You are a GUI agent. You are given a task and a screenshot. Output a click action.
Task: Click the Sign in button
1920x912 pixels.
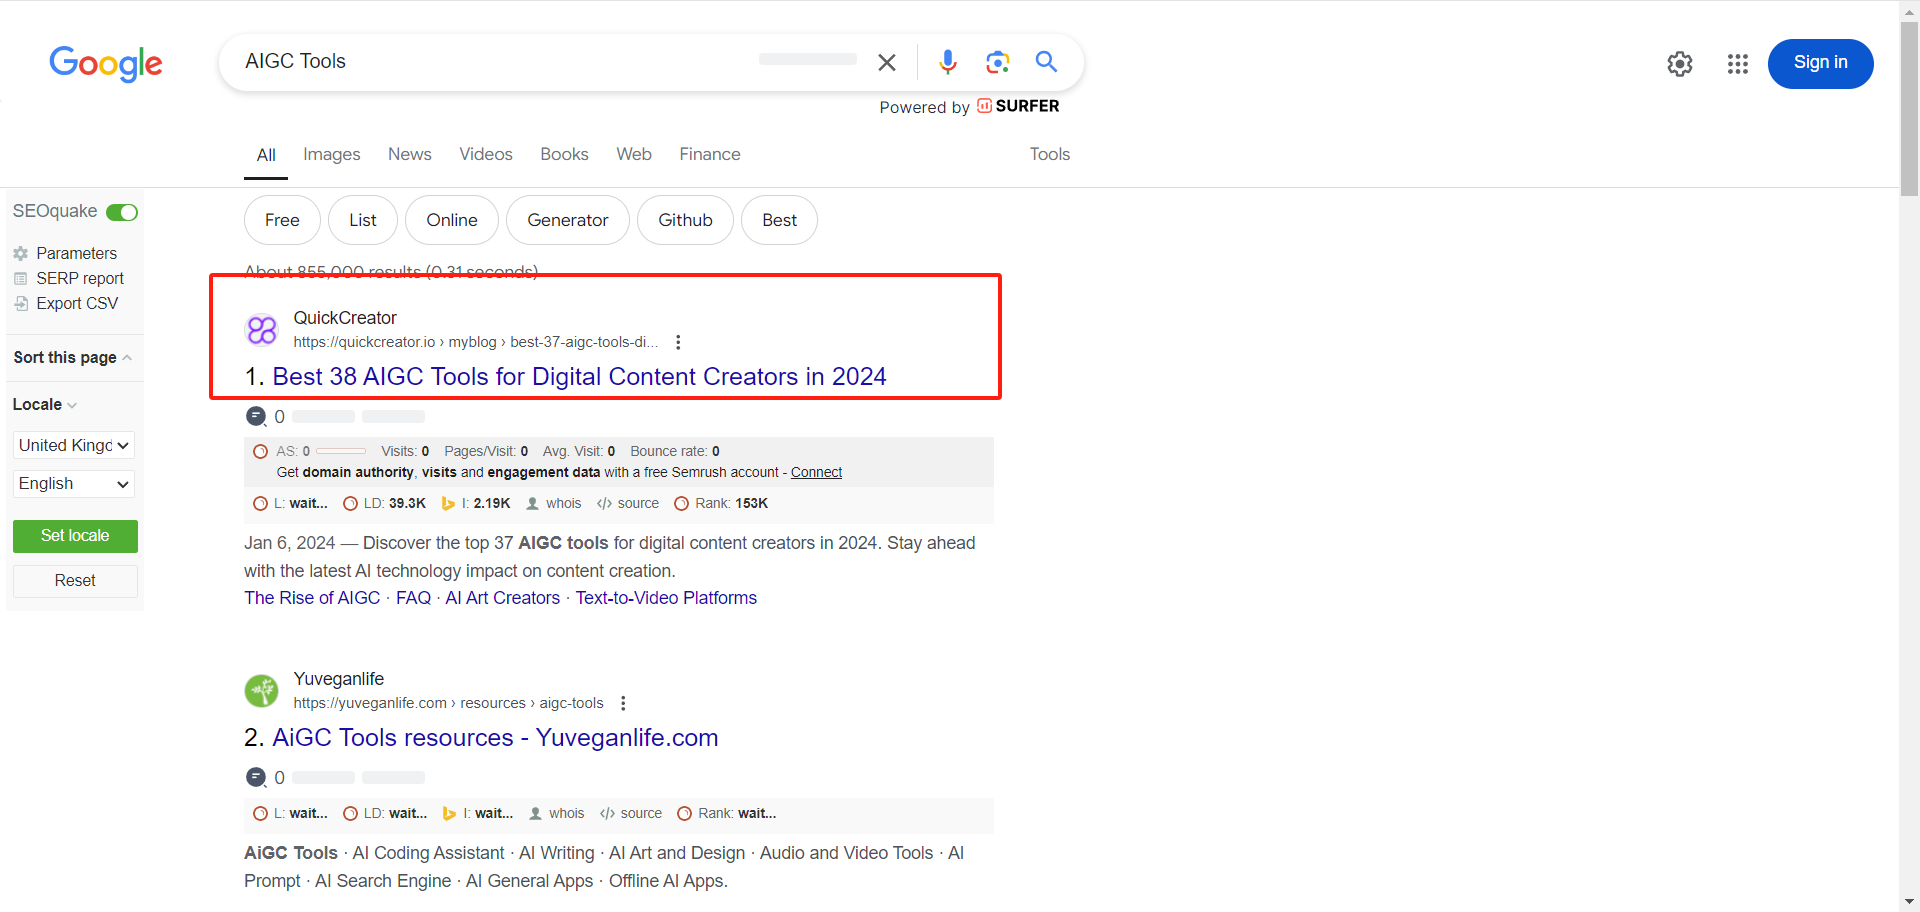1820,64
